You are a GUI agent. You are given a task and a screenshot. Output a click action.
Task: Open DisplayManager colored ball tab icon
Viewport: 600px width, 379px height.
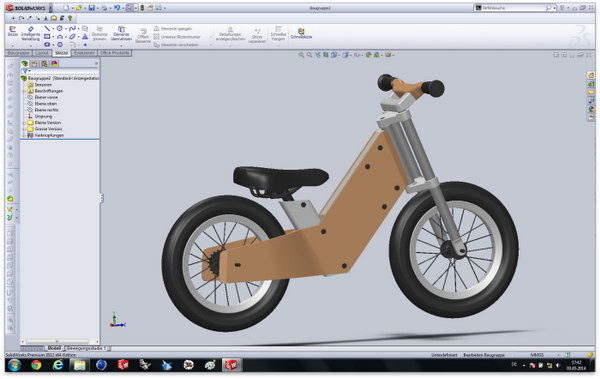(54, 64)
